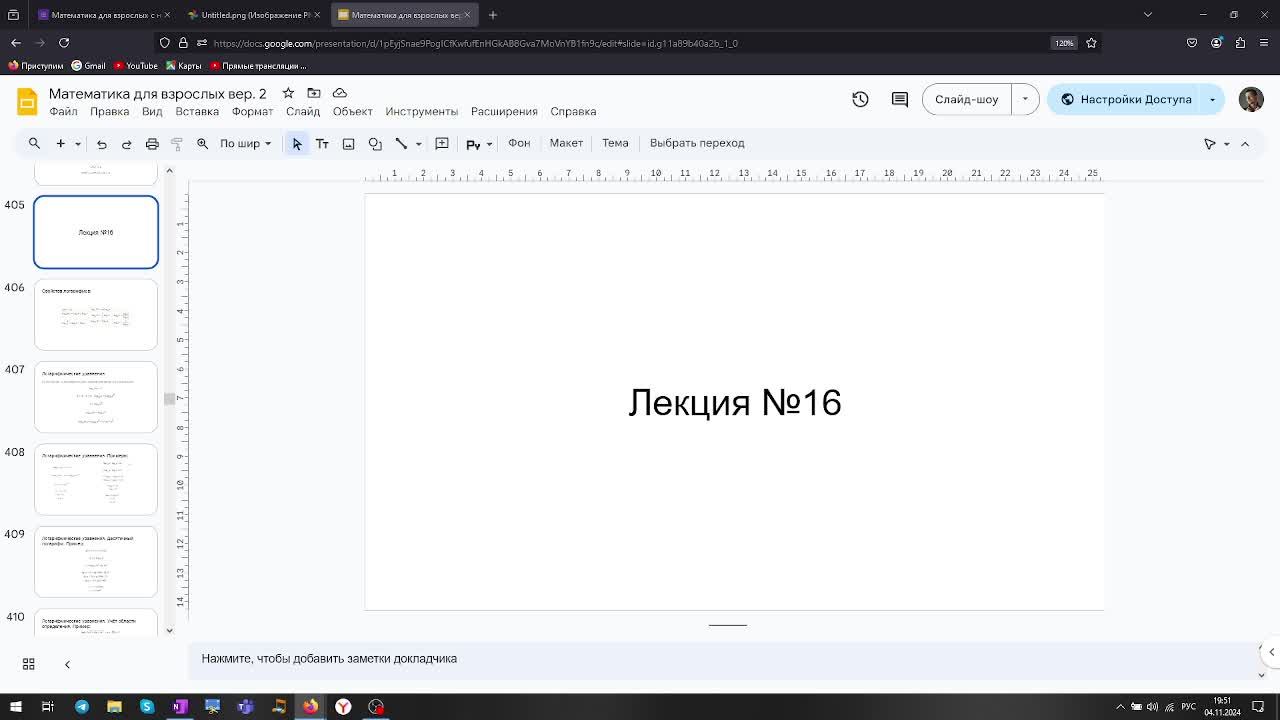Screen dimensions: 1280x720
Task: Open the zoom level dropdown 'По шир'
Action: [x=246, y=143]
